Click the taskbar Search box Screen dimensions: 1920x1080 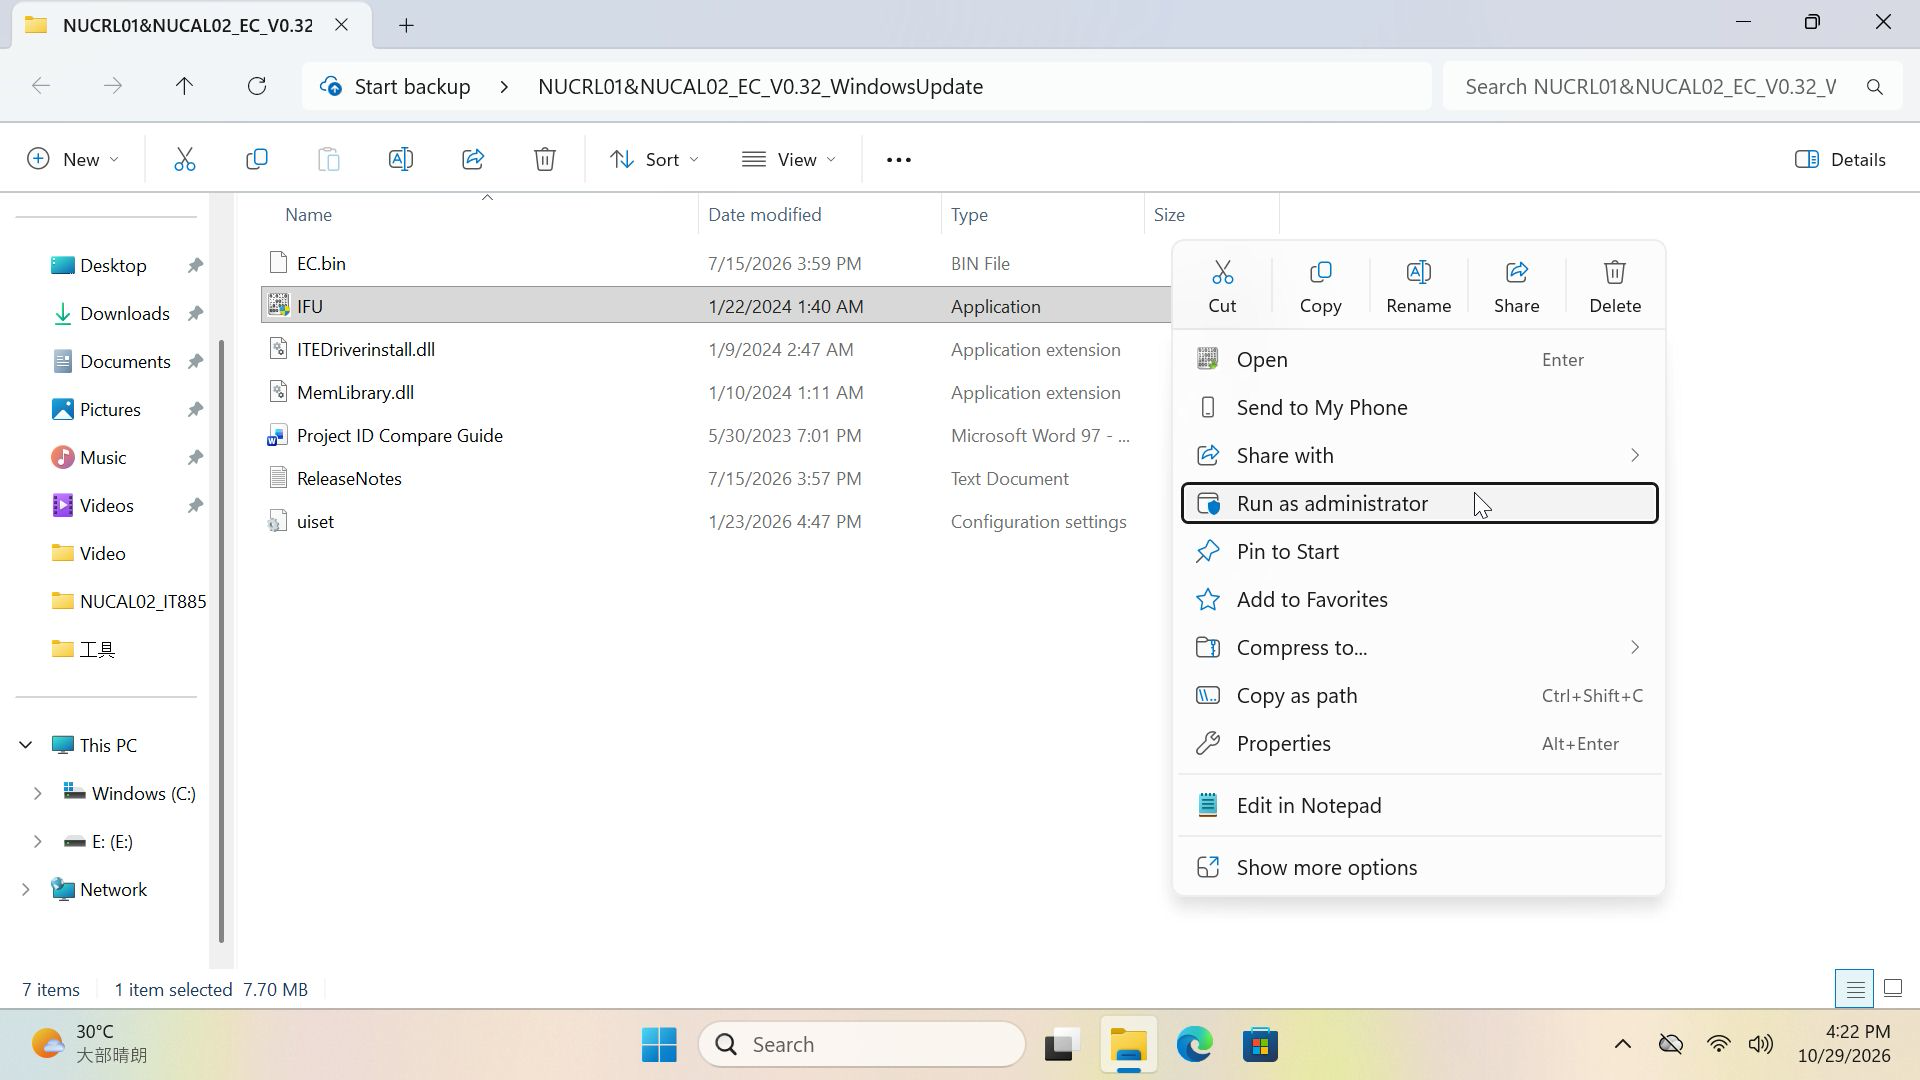[x=862, y=1045]
